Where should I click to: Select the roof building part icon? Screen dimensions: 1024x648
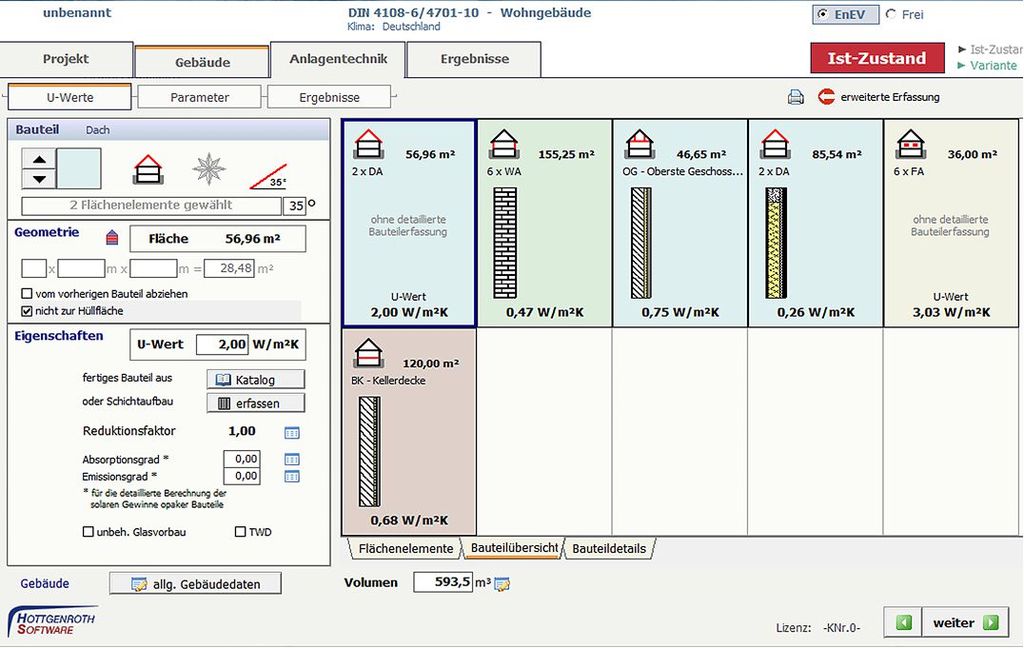[x=148, y=168]
